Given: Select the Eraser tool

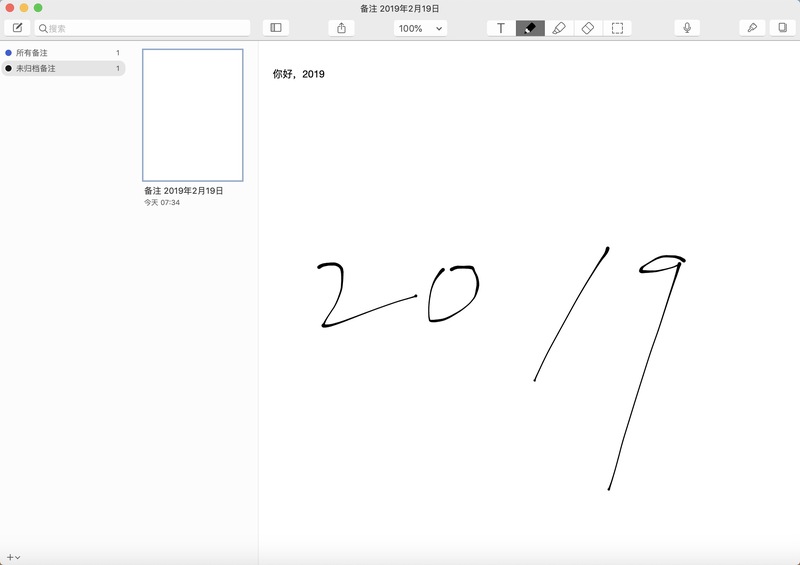Looking at the screenshot, I should pyautogui.click(x=588, y=28).
